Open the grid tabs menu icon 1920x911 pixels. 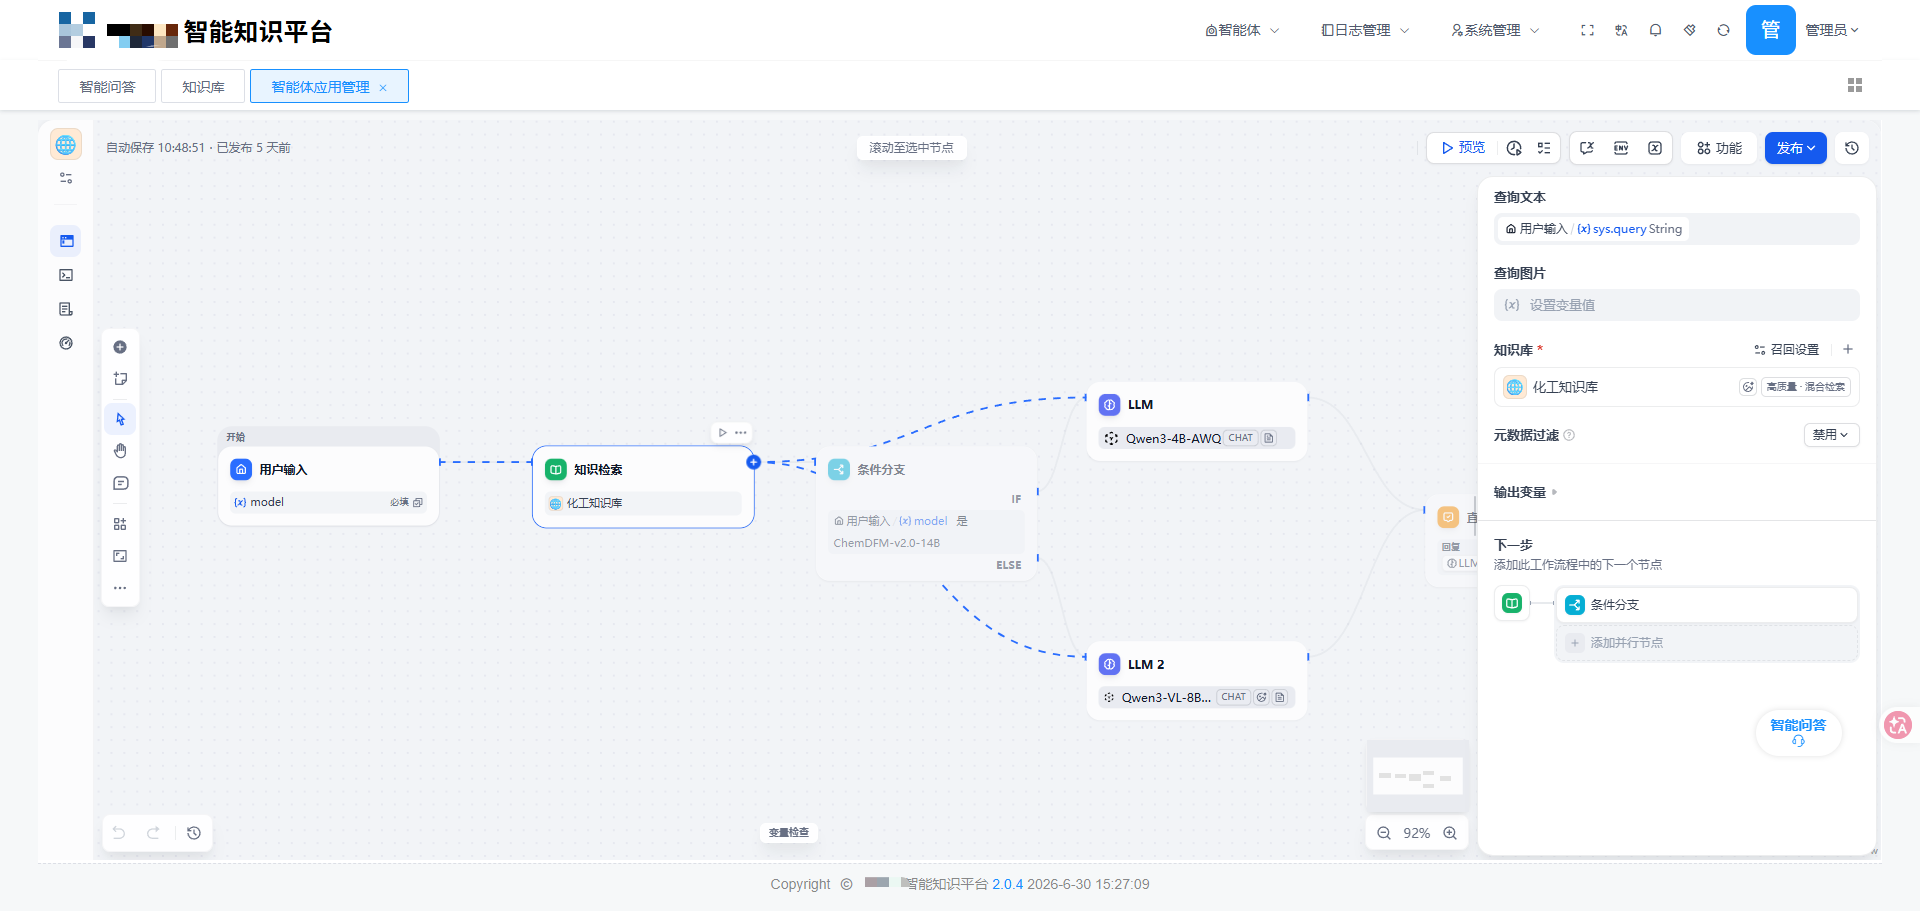pos(1855,85)
